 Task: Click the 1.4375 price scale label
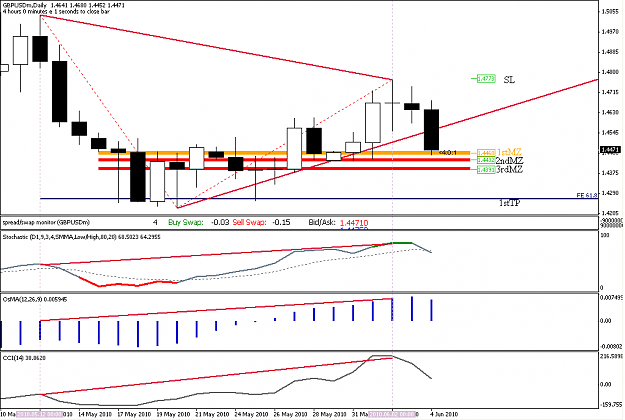tap(610, 173)
